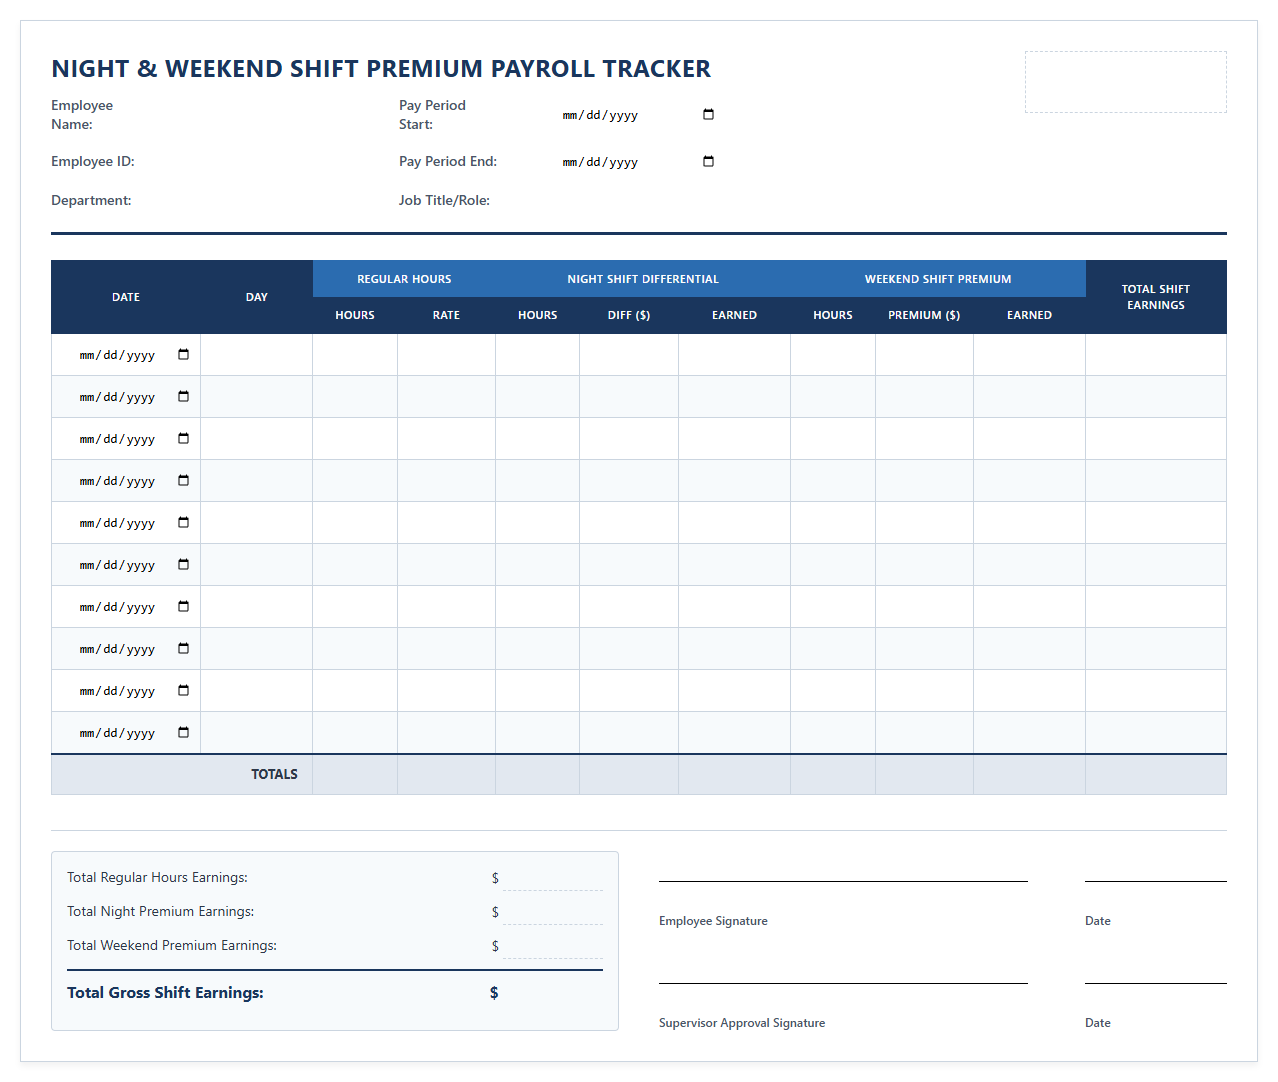Click the Diff ($) cell in first row
Screen dimensions: 1278x1082
[629, 355]
